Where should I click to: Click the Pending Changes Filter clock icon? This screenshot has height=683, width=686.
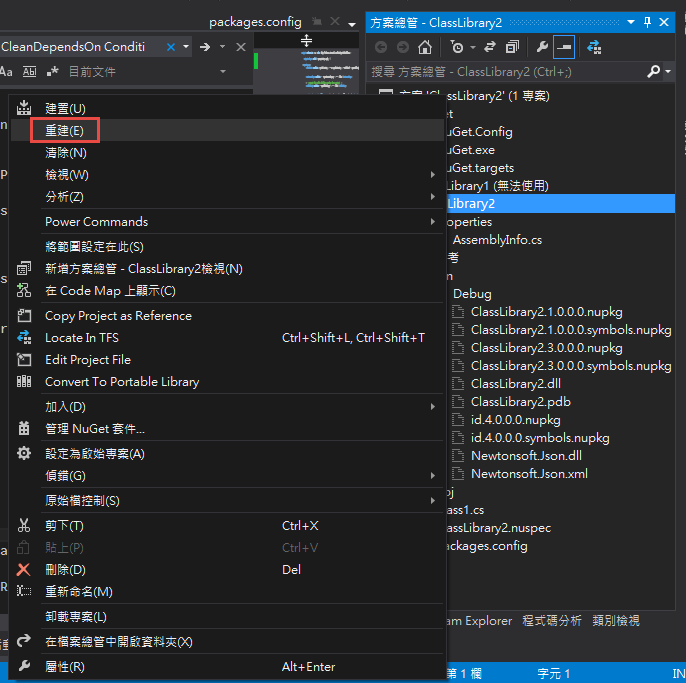click(457, 47)
